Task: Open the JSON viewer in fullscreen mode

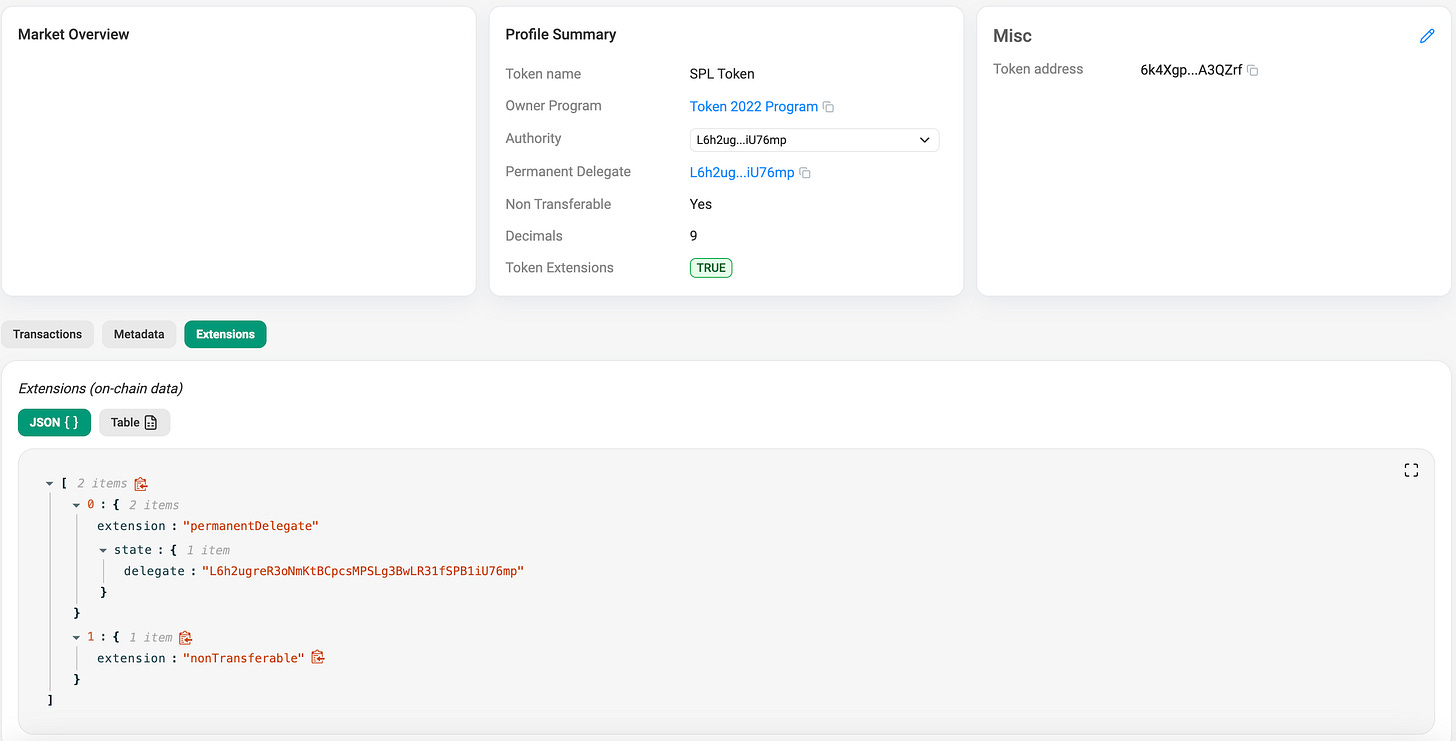Action: click(1411, 469)
